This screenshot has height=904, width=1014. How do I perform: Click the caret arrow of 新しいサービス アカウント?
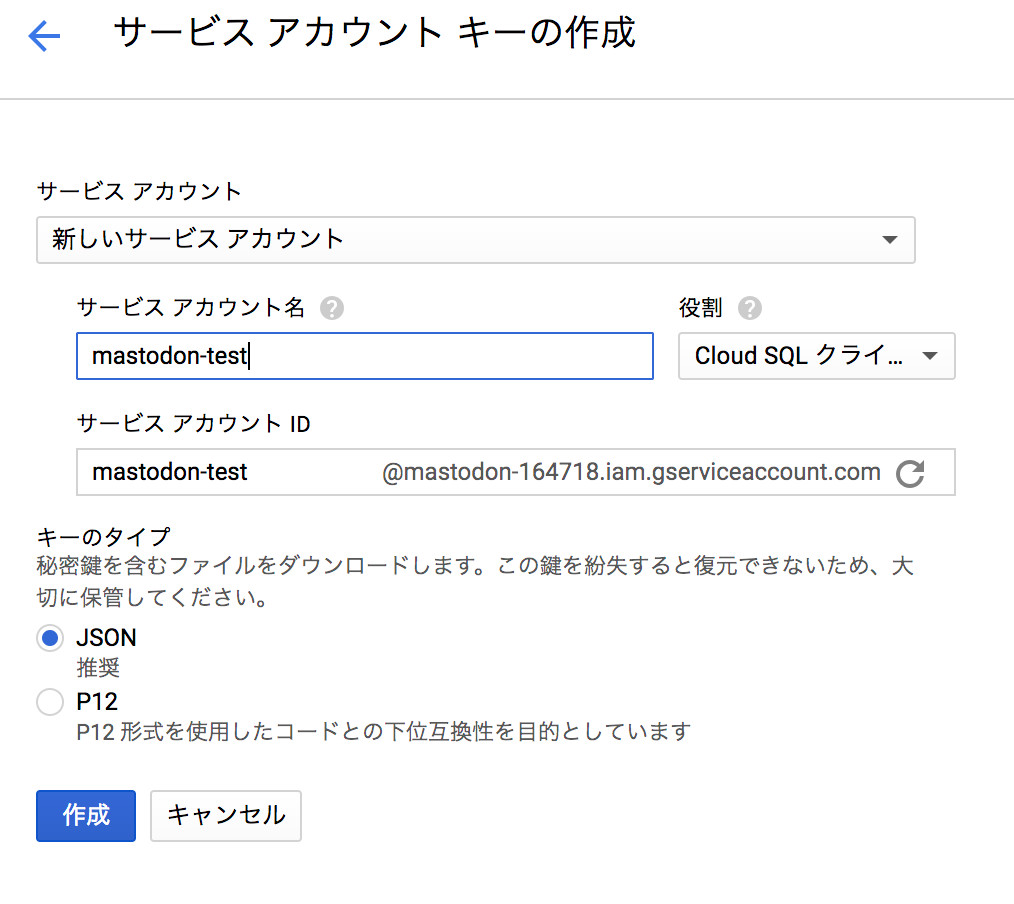tap(889, 240)
